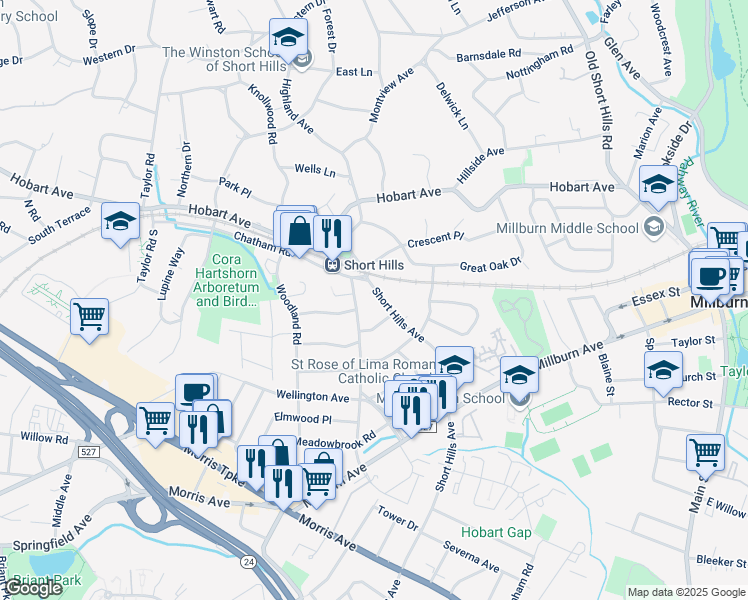The width and height of the screenshot is (748, 600).
Task: Select the Millburn Middle School place label
Action: click(567, 228)
